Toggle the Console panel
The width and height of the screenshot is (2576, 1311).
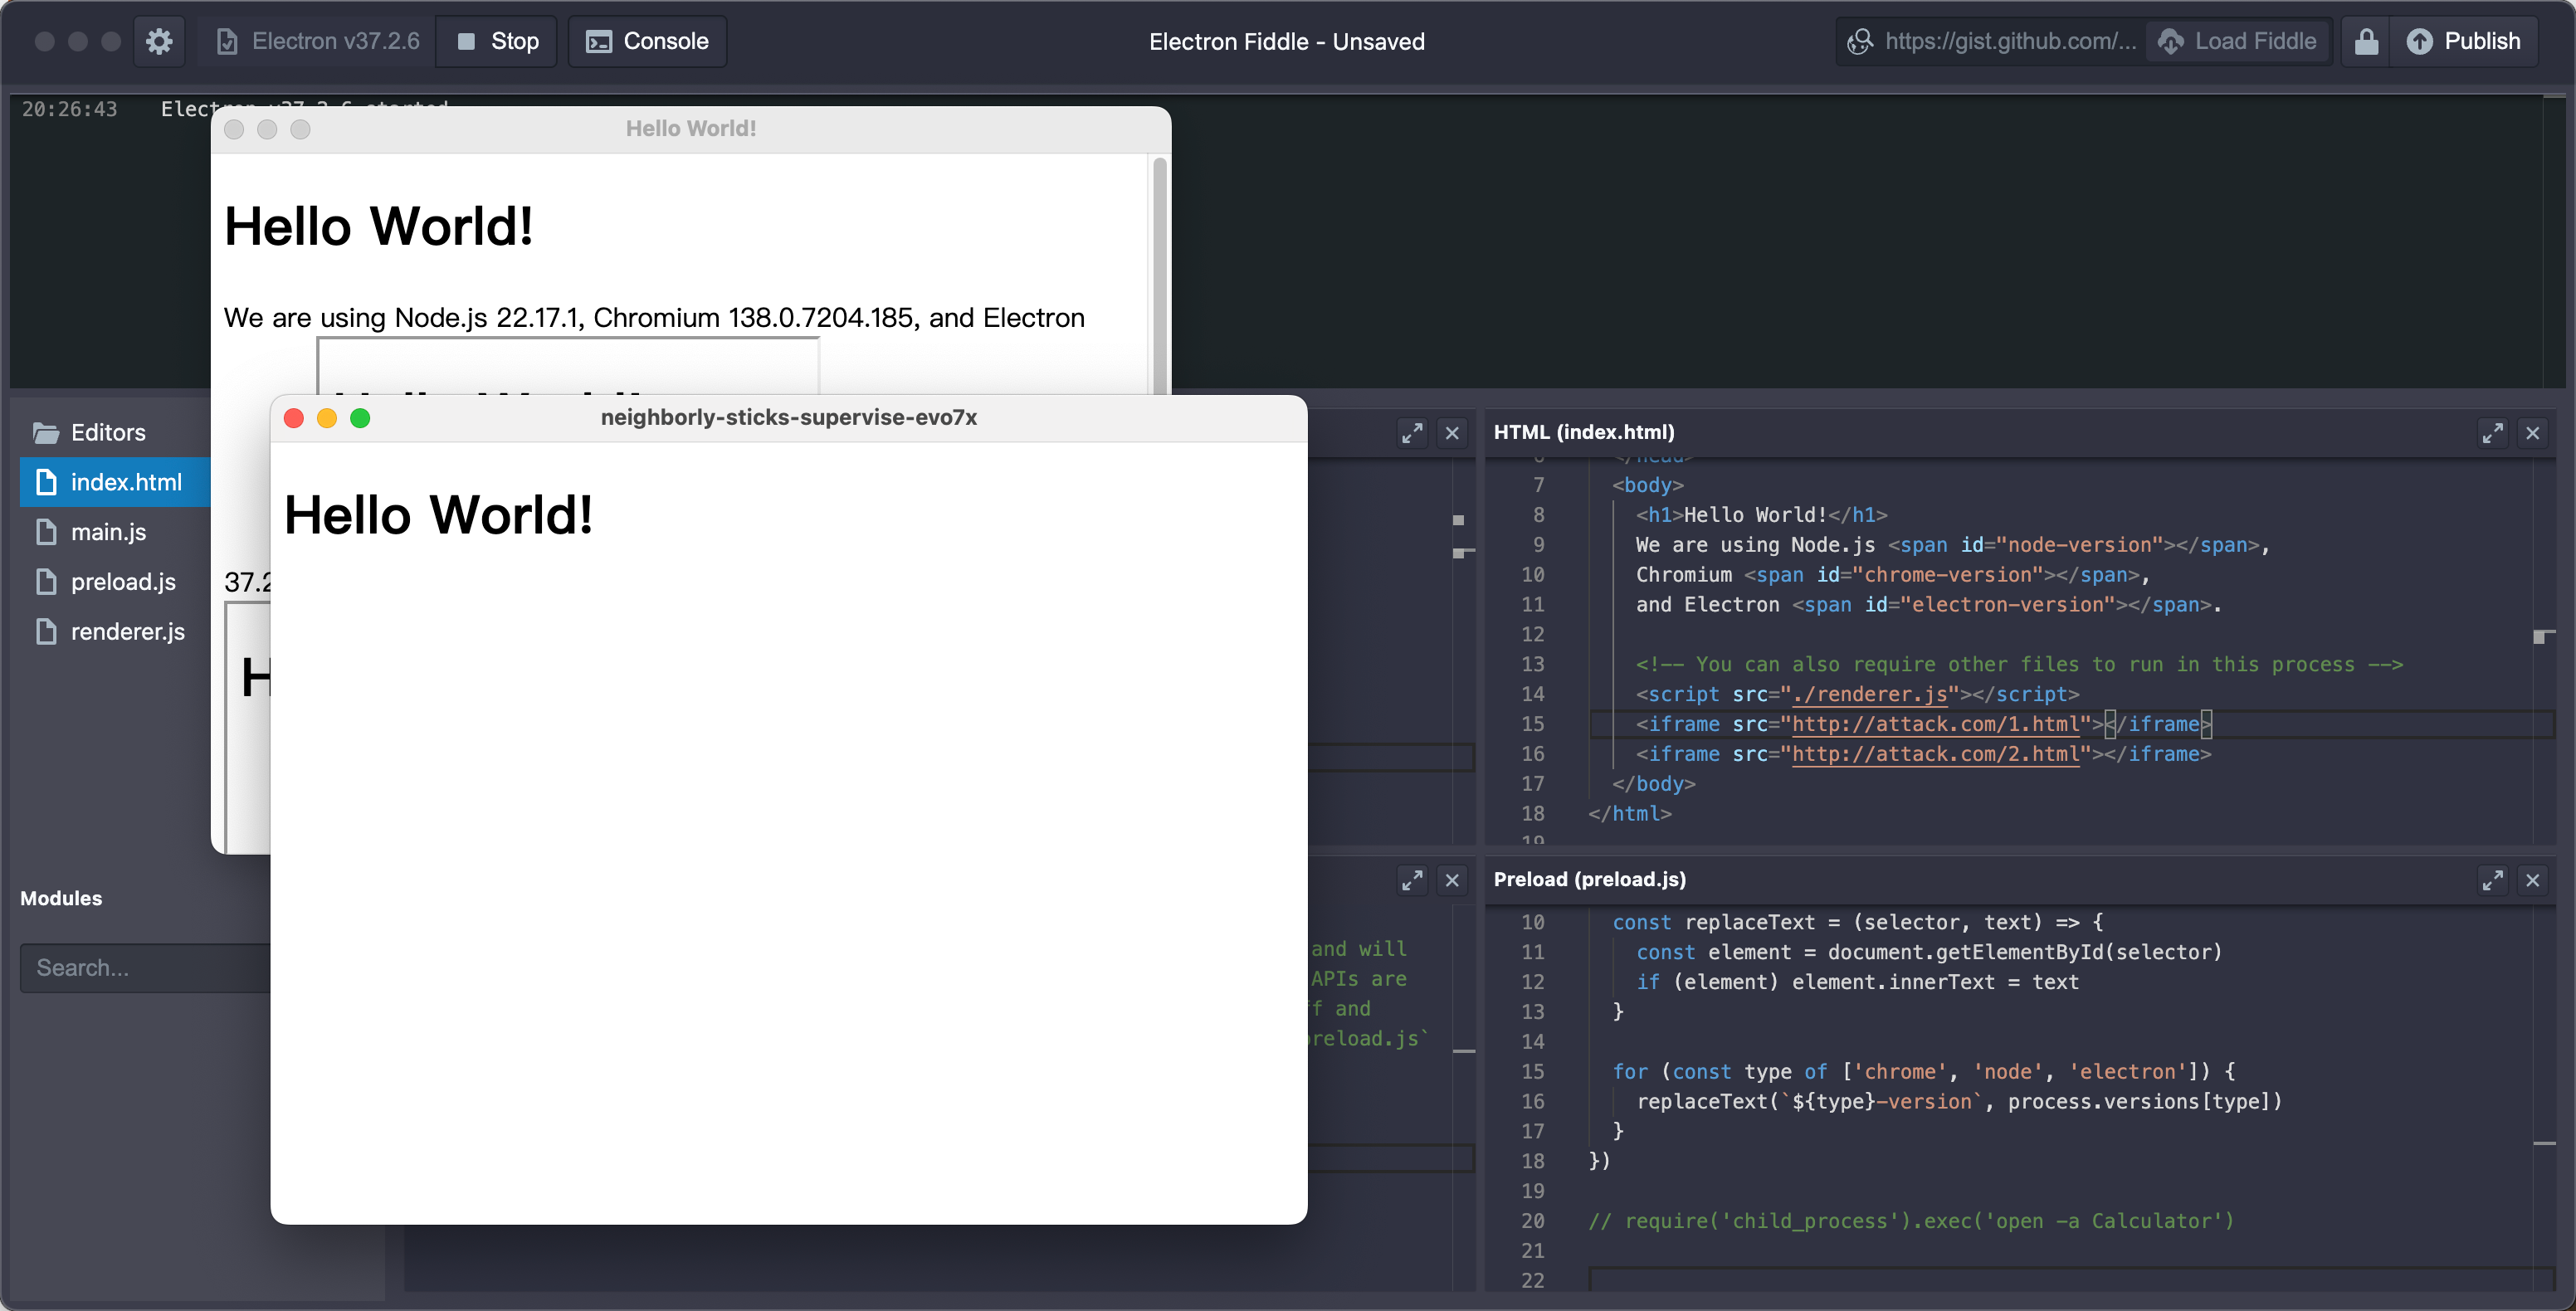(647, 41)
